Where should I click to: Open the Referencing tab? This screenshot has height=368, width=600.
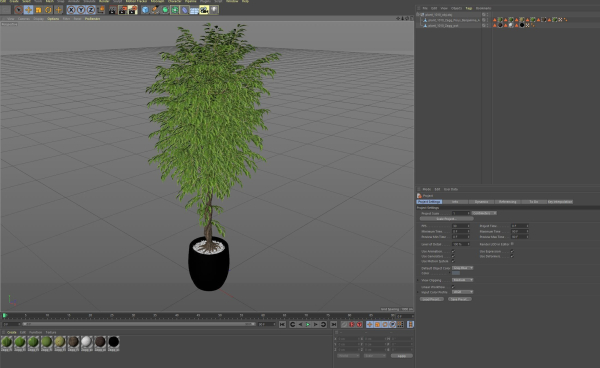point(508,202)
